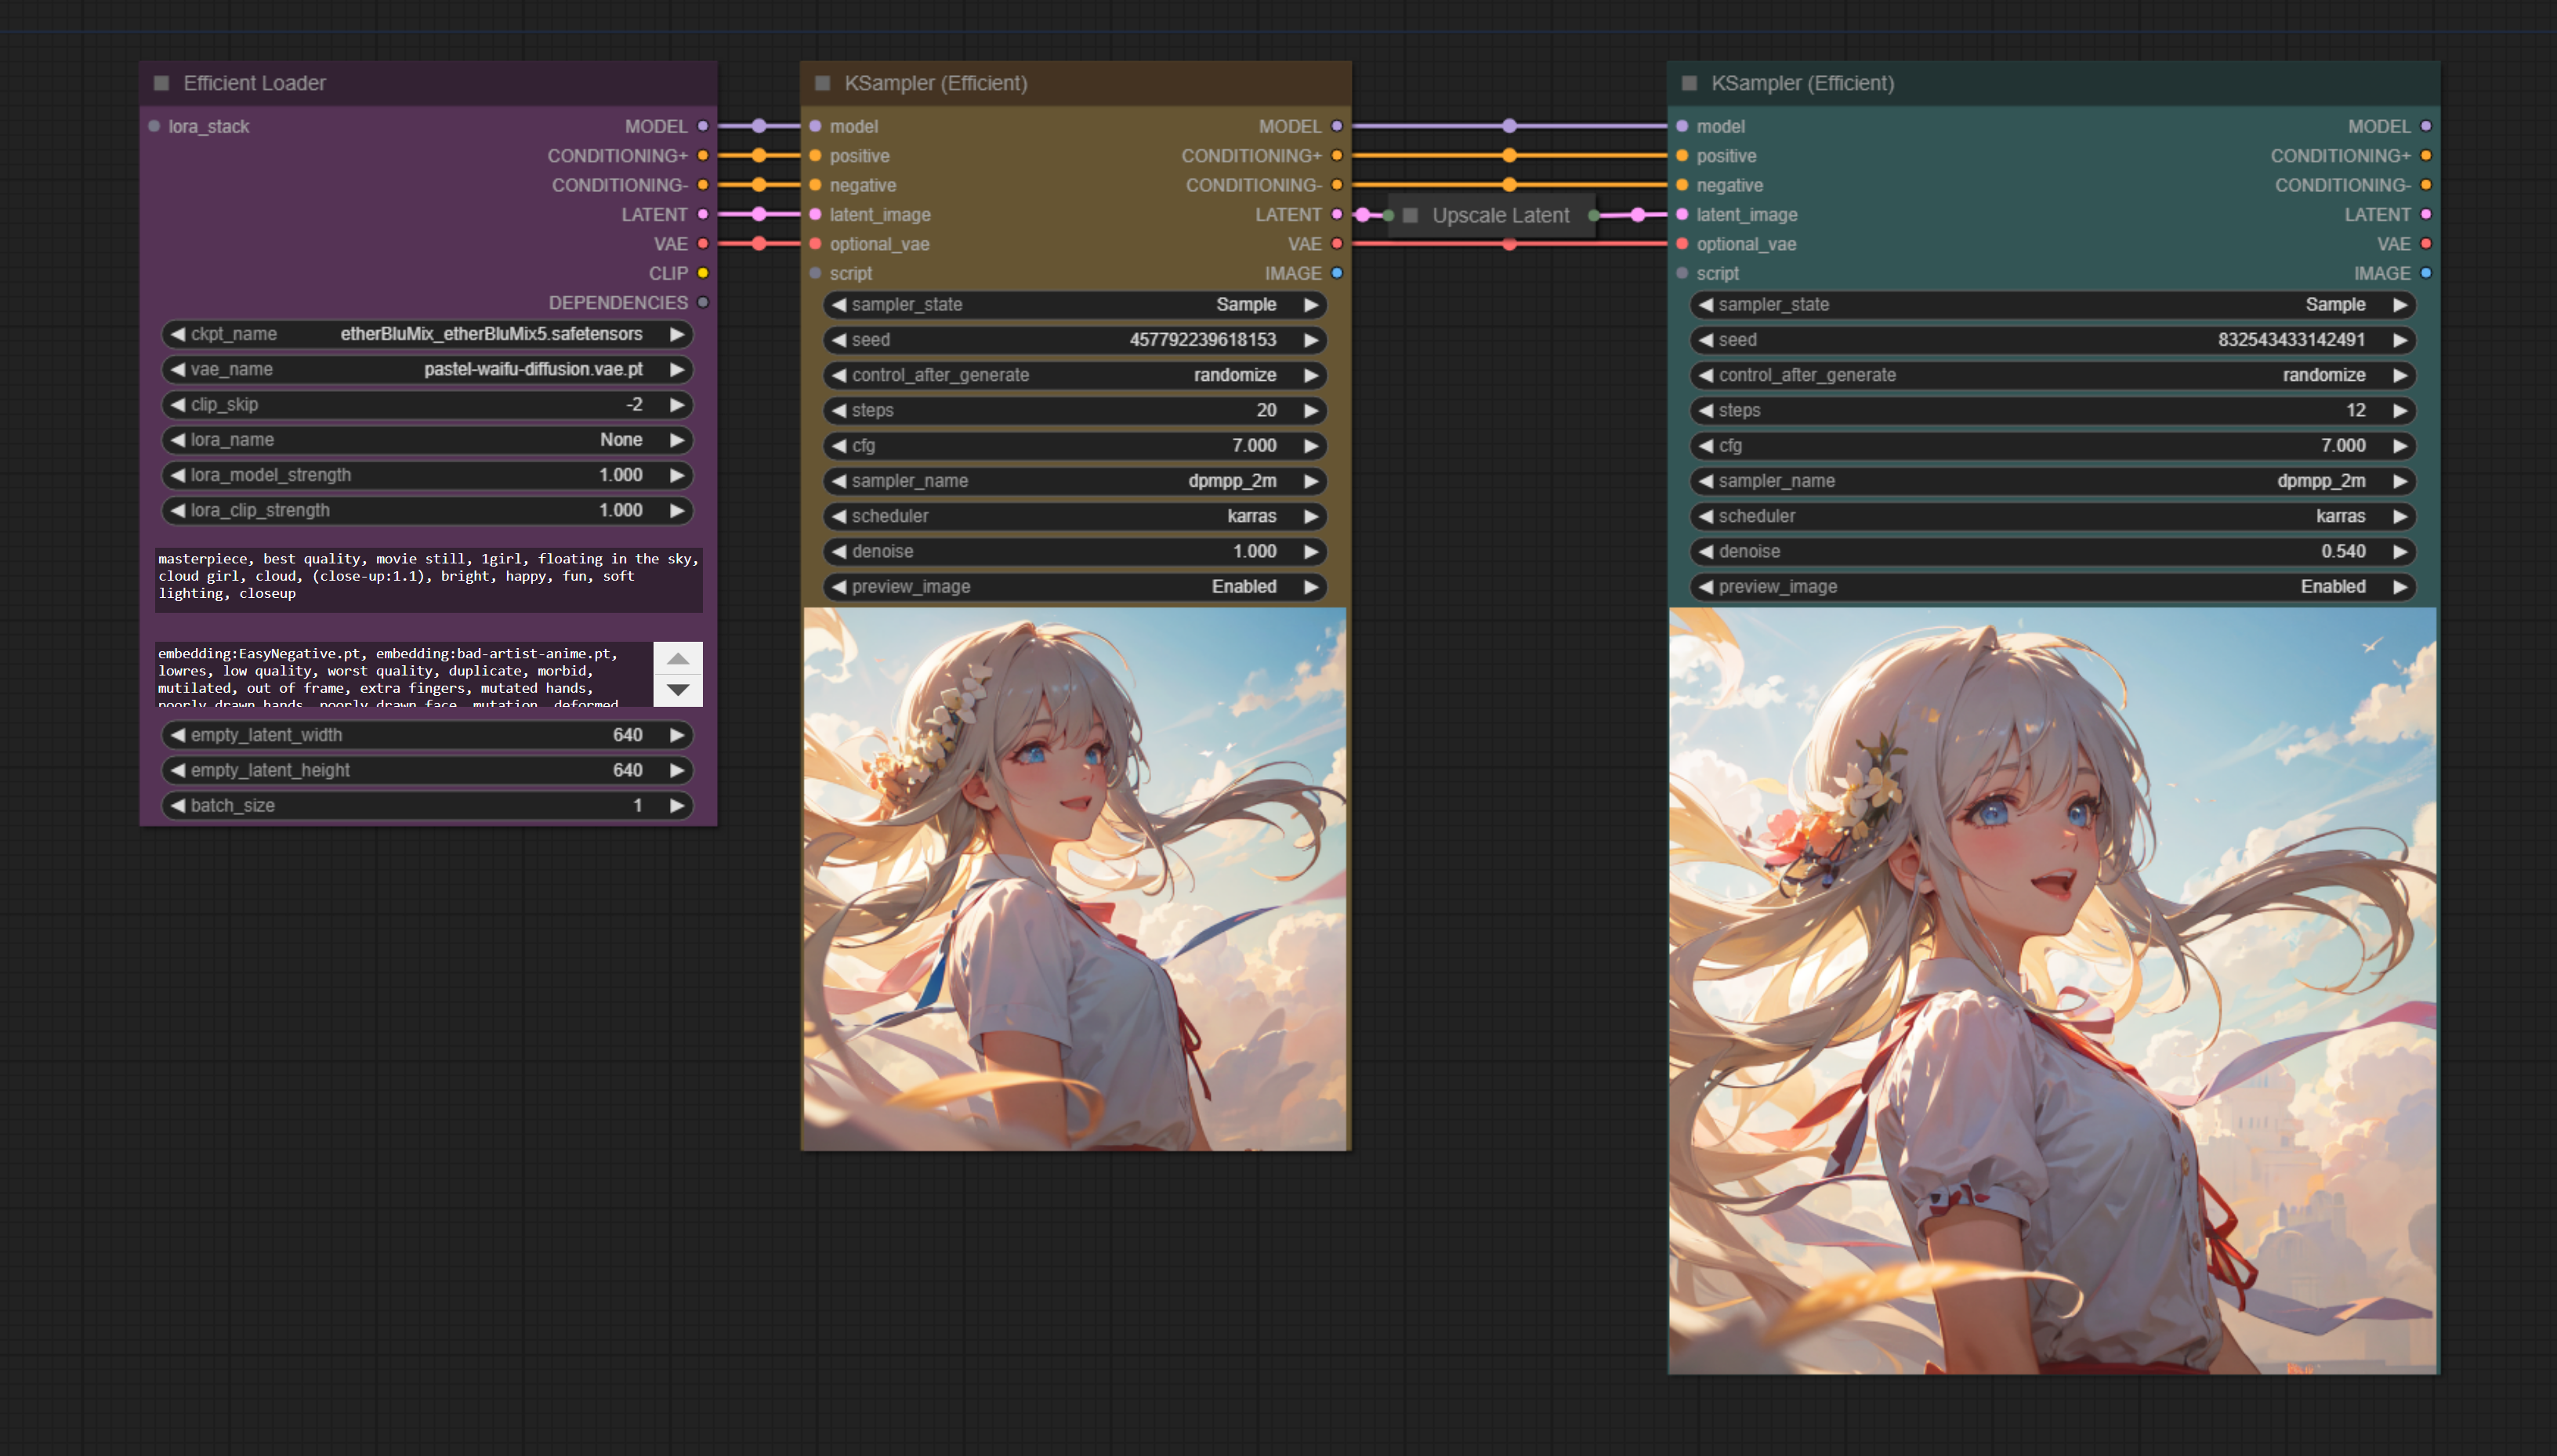Click the lora_stack input socket
The image size is (2557, 1456).
coord(154,126)
